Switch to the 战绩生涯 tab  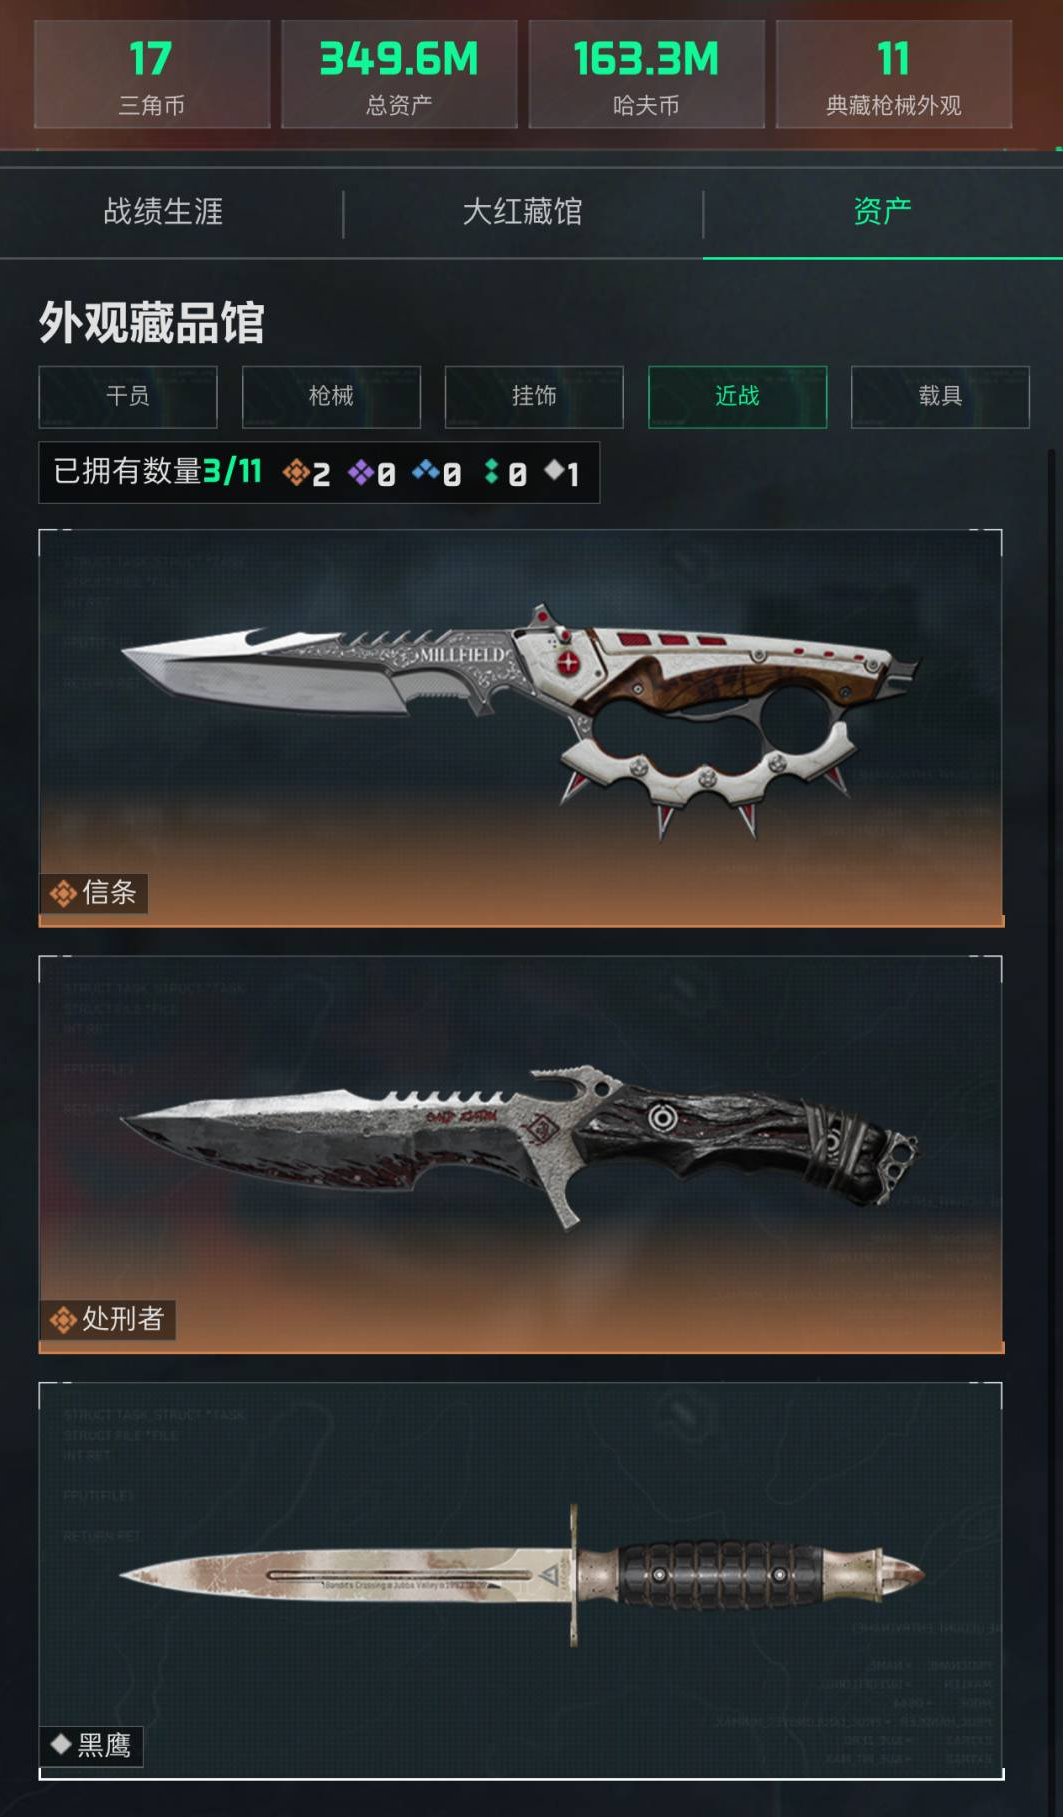[x=163, y=212]
